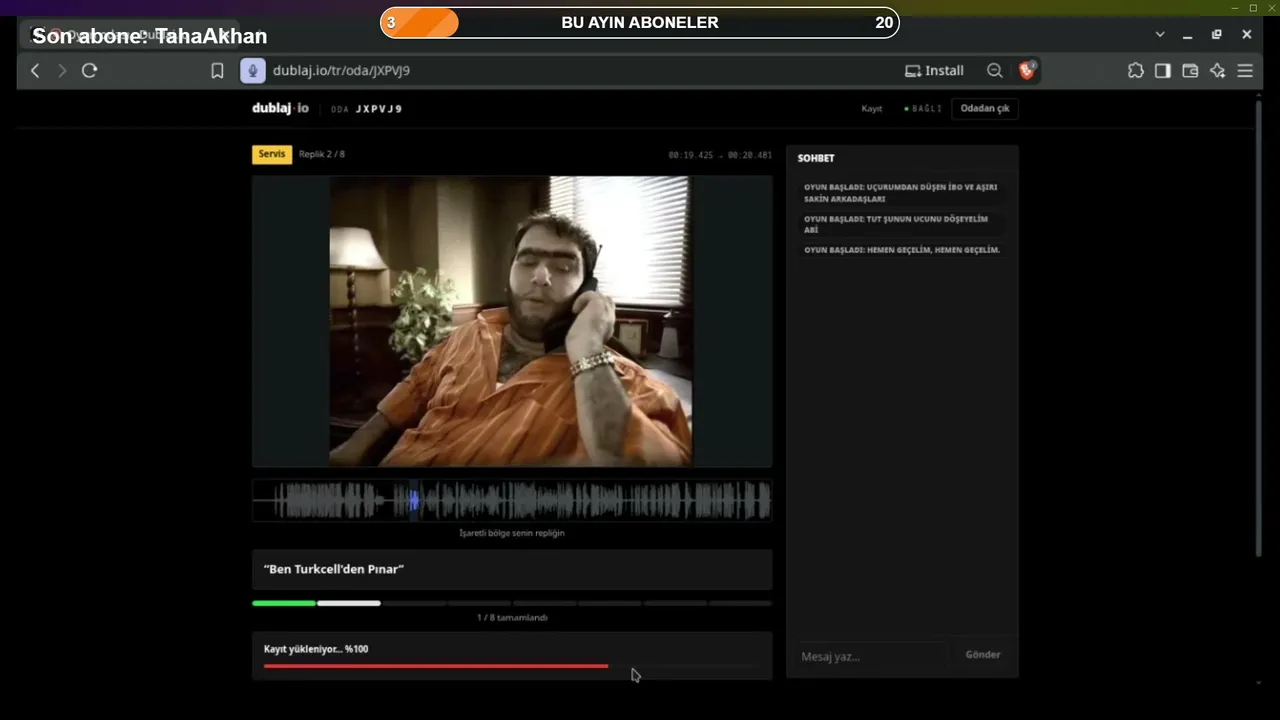Install the site as an app
The height and width of the screenshot is (720, 1280).
pyautogui.click(x=934, y=71)
